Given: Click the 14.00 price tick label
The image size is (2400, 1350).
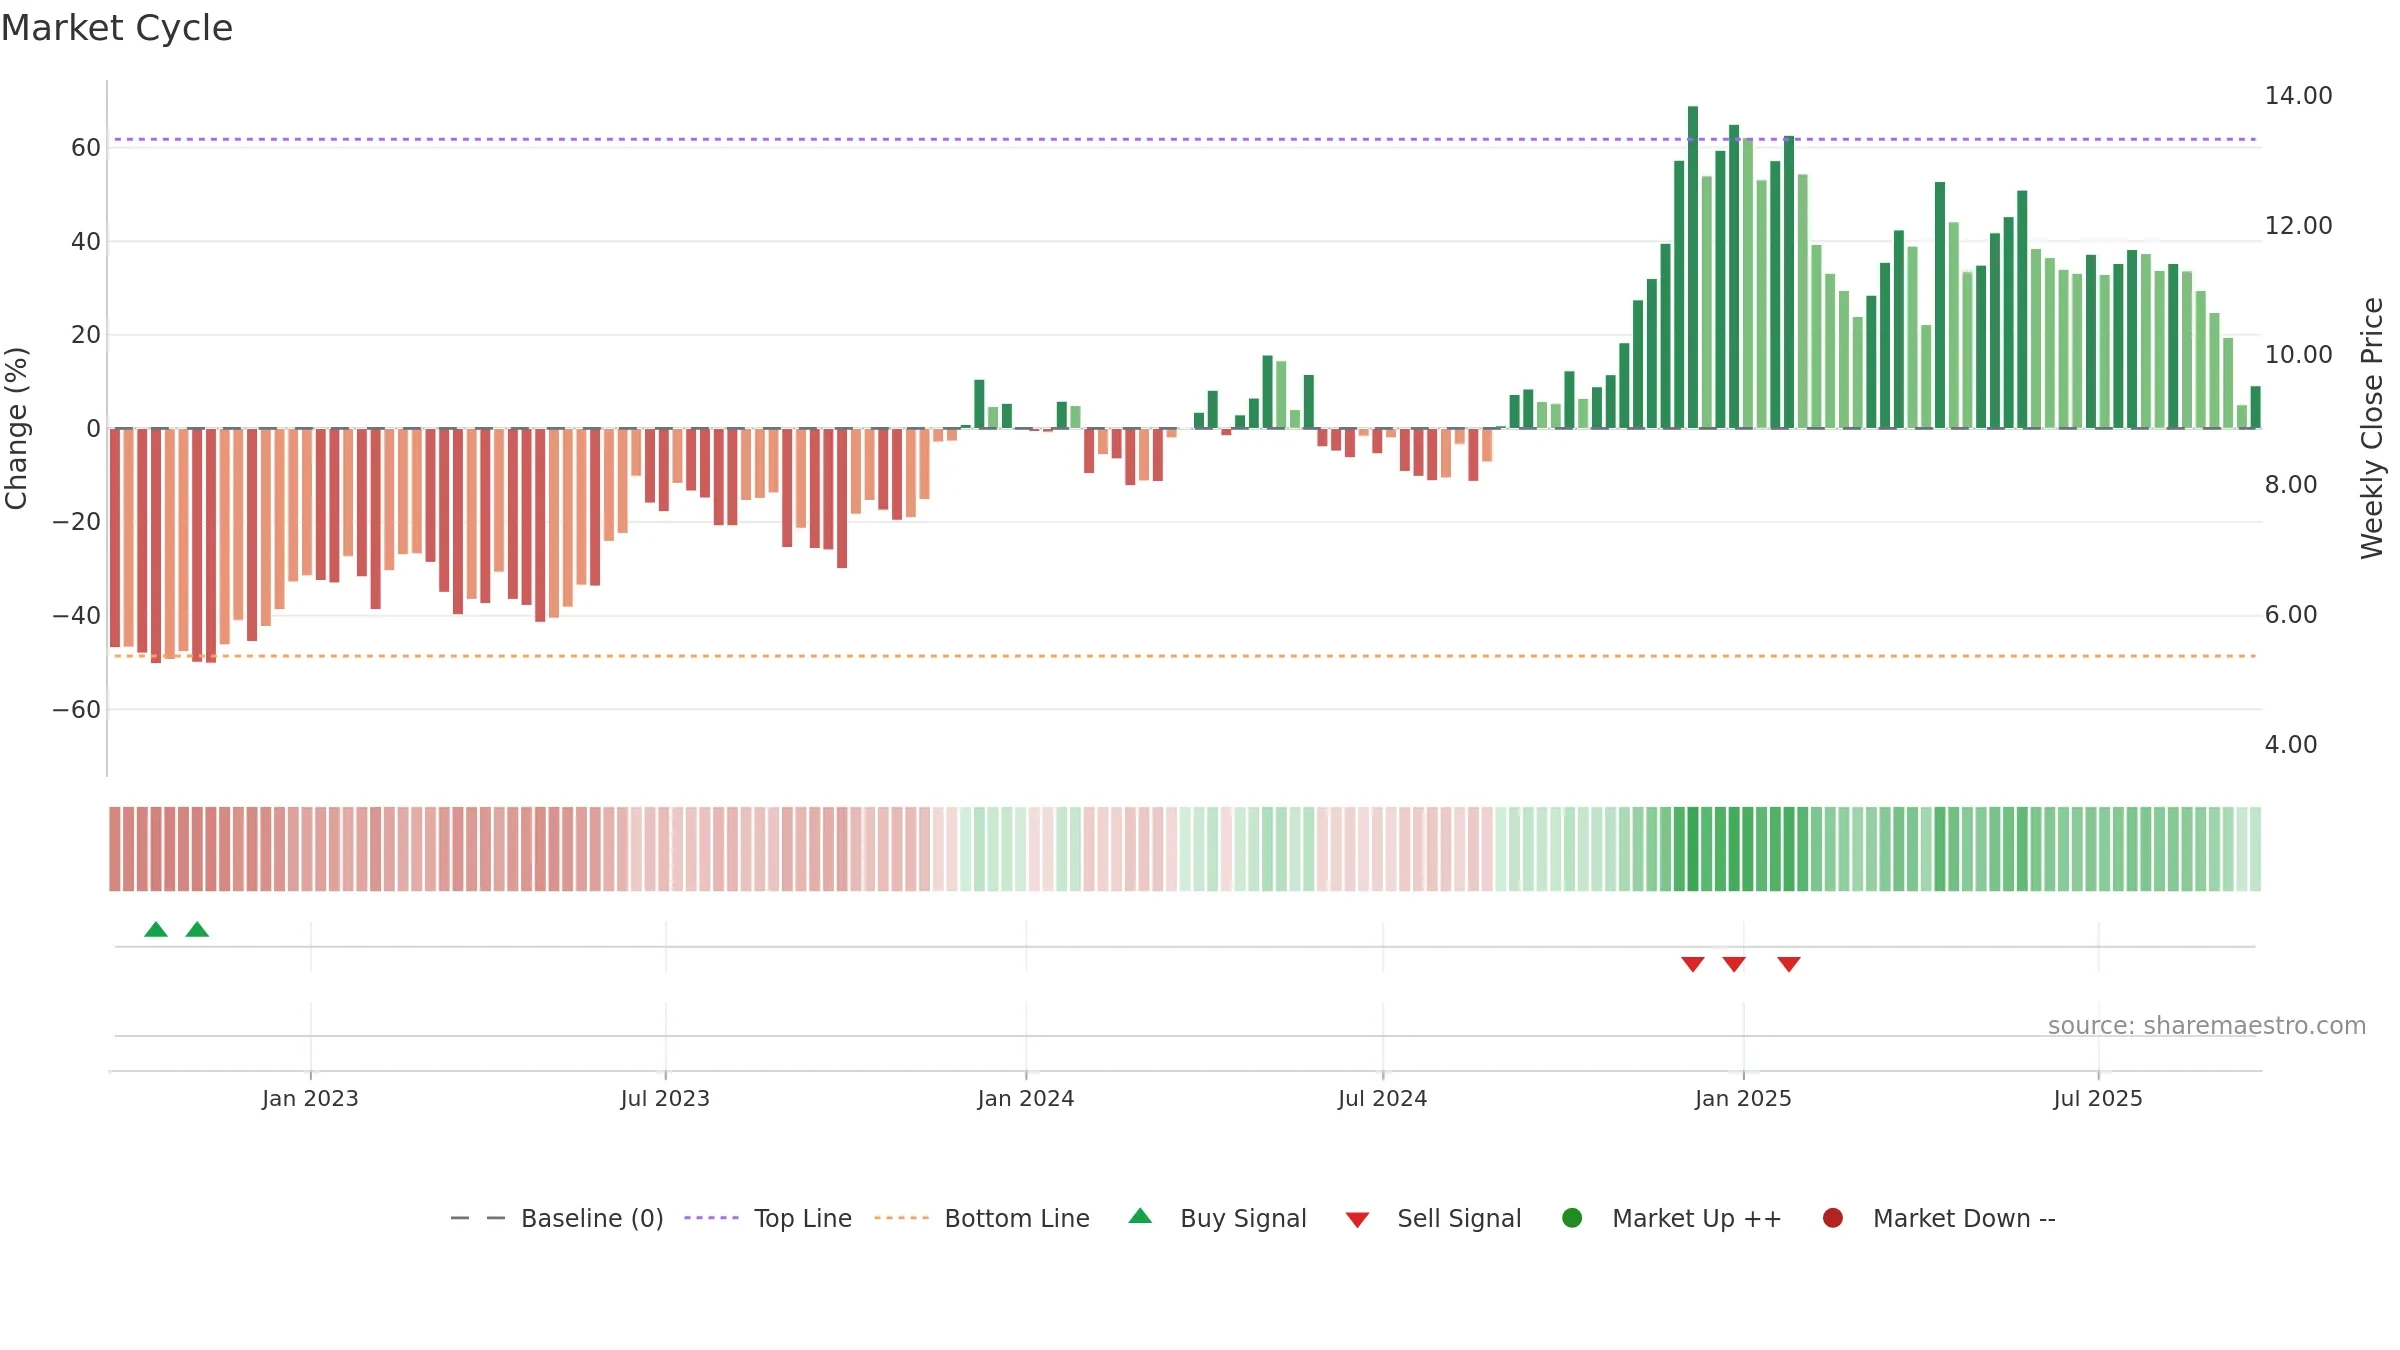Looking at the screenshot, I should [x=2298, y=95].
